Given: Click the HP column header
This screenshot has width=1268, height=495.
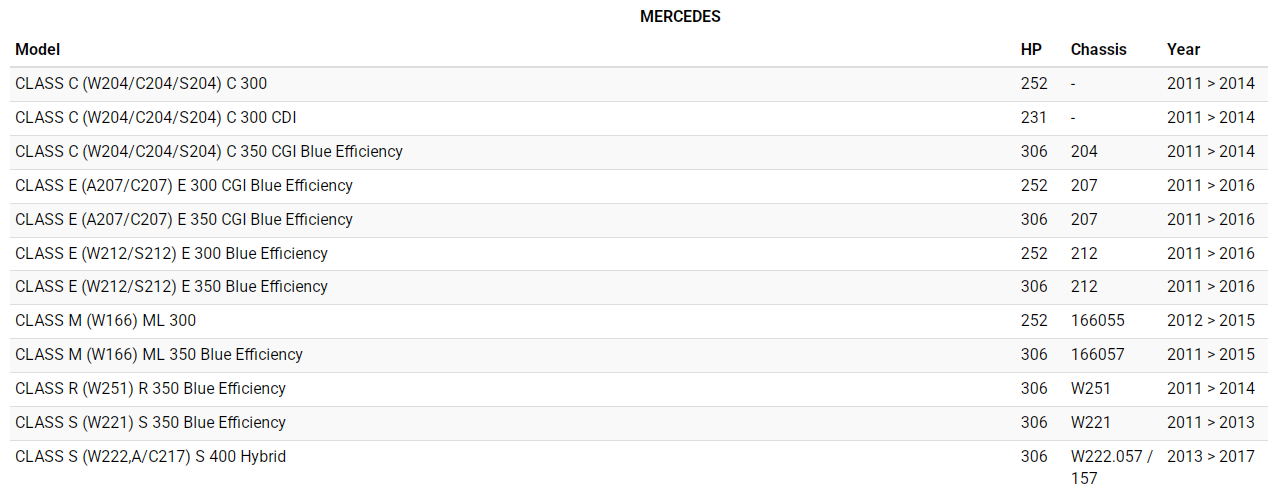Looking at the screenshot, I should tap(1031, 49).
